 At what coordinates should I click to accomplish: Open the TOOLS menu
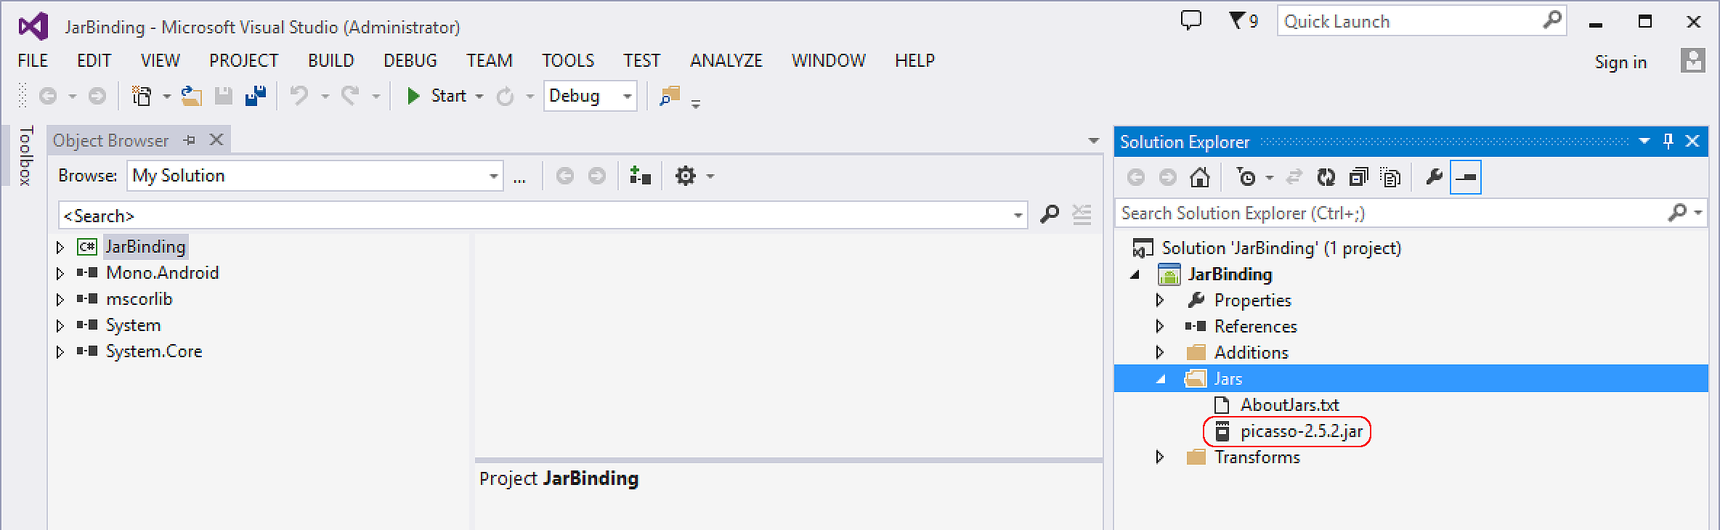tap(568, 61)
